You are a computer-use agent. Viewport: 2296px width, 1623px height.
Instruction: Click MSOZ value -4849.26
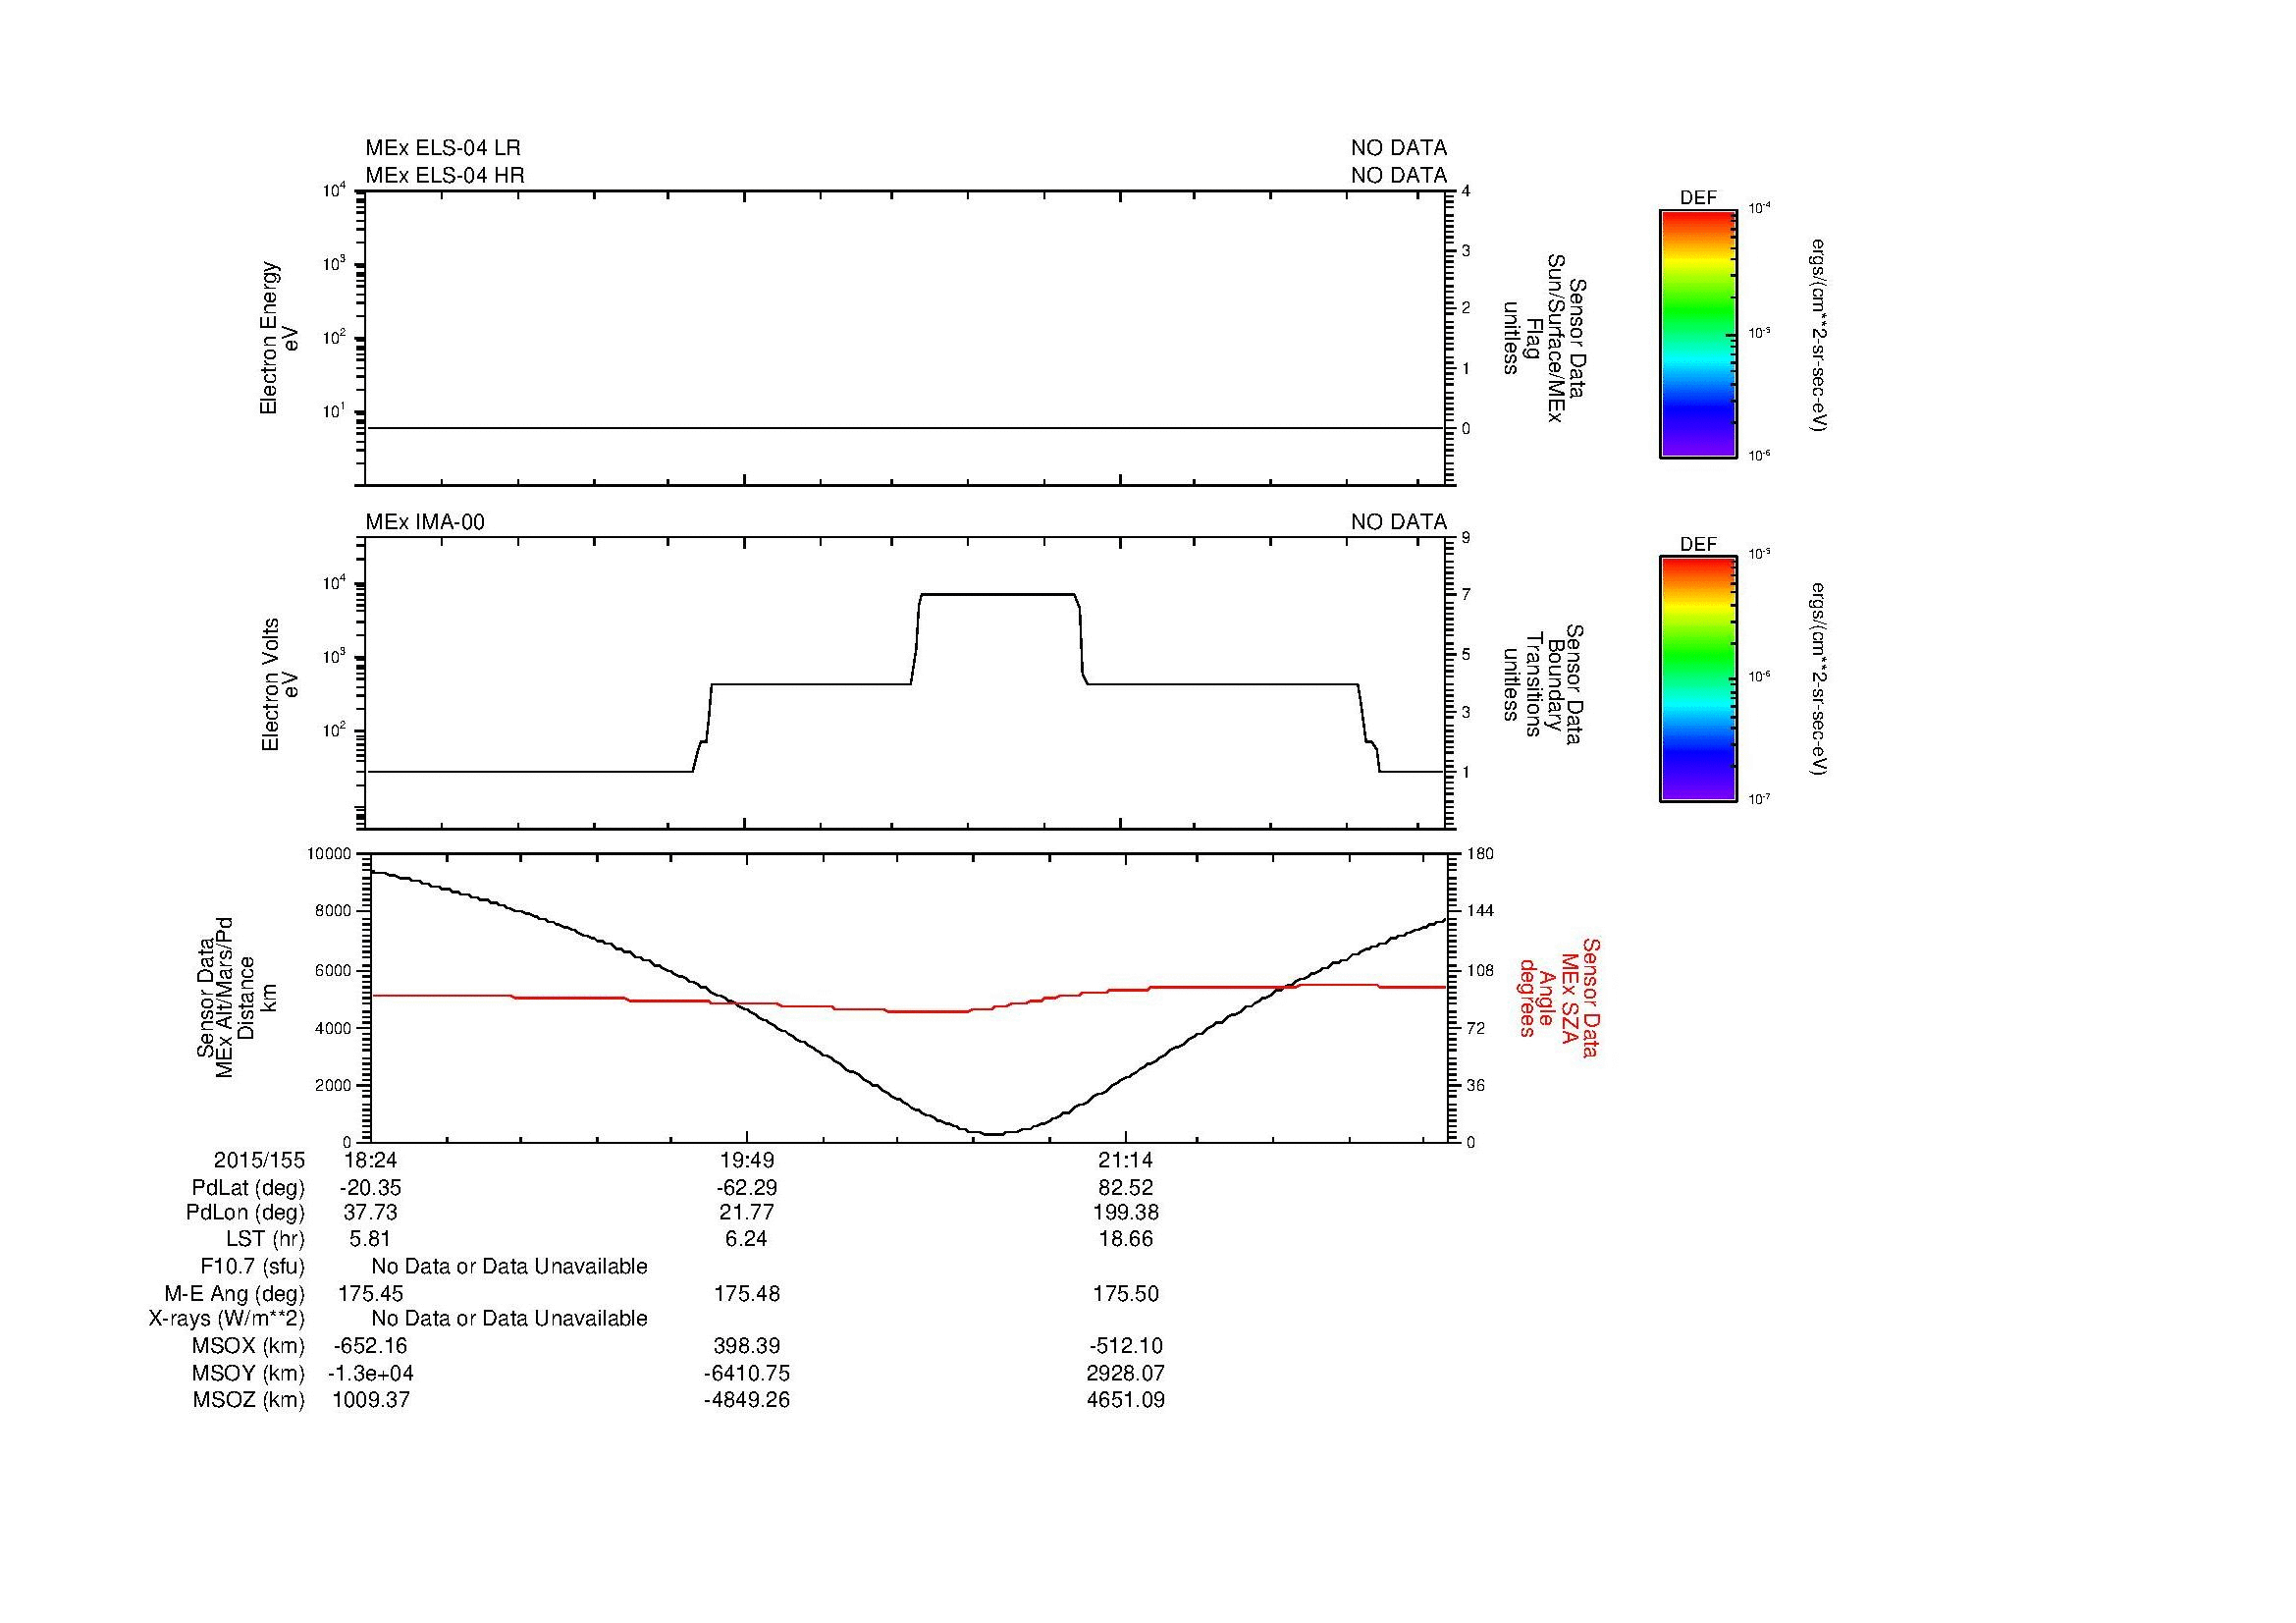point(747,1399)
